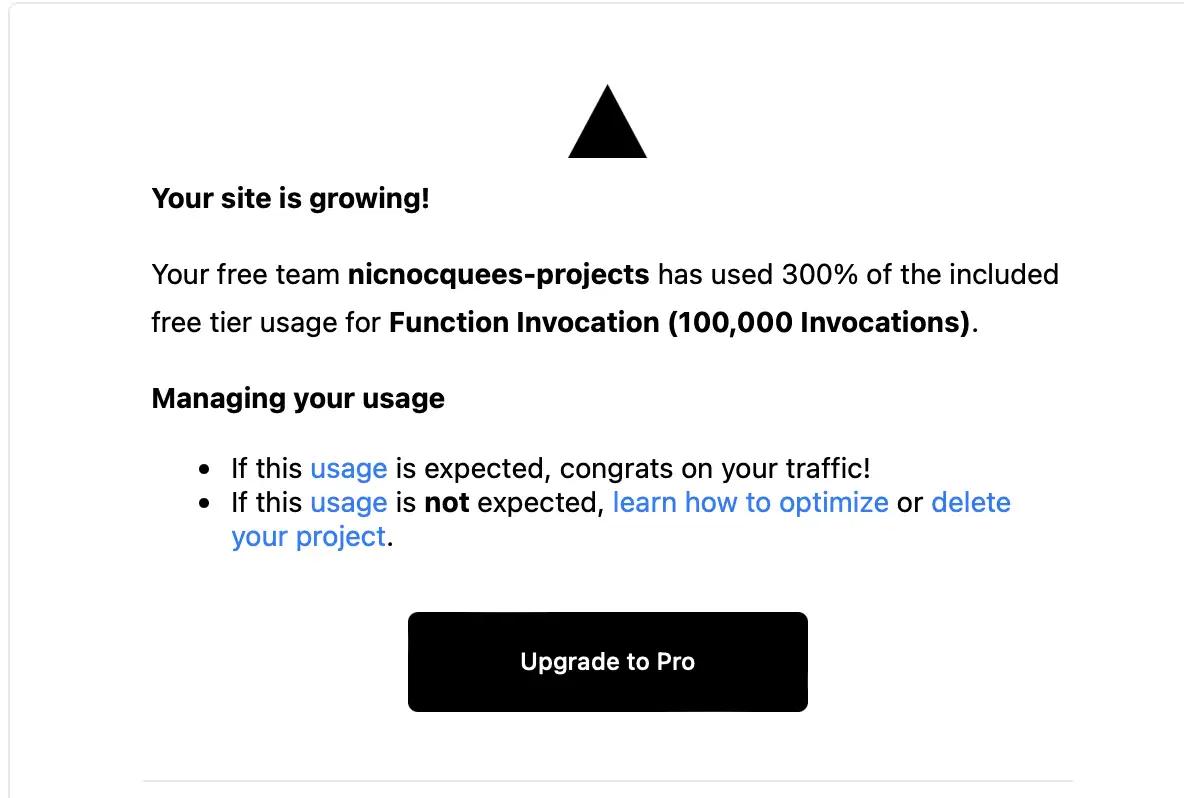This screenshot has width=1184, height=798.
Task: Click the Function Invocation (100,000 Invocations) text
Action: pos(680,323)
